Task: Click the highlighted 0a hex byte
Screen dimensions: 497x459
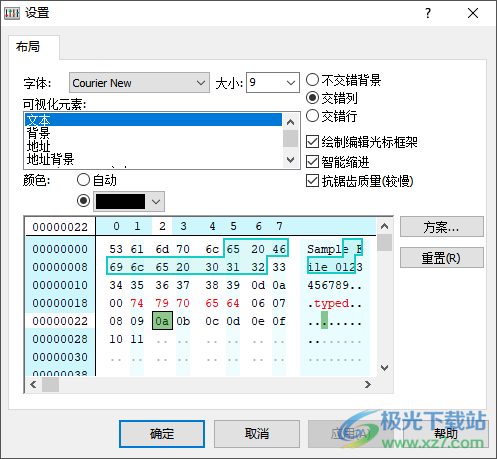Action: [x=162, y=321]
